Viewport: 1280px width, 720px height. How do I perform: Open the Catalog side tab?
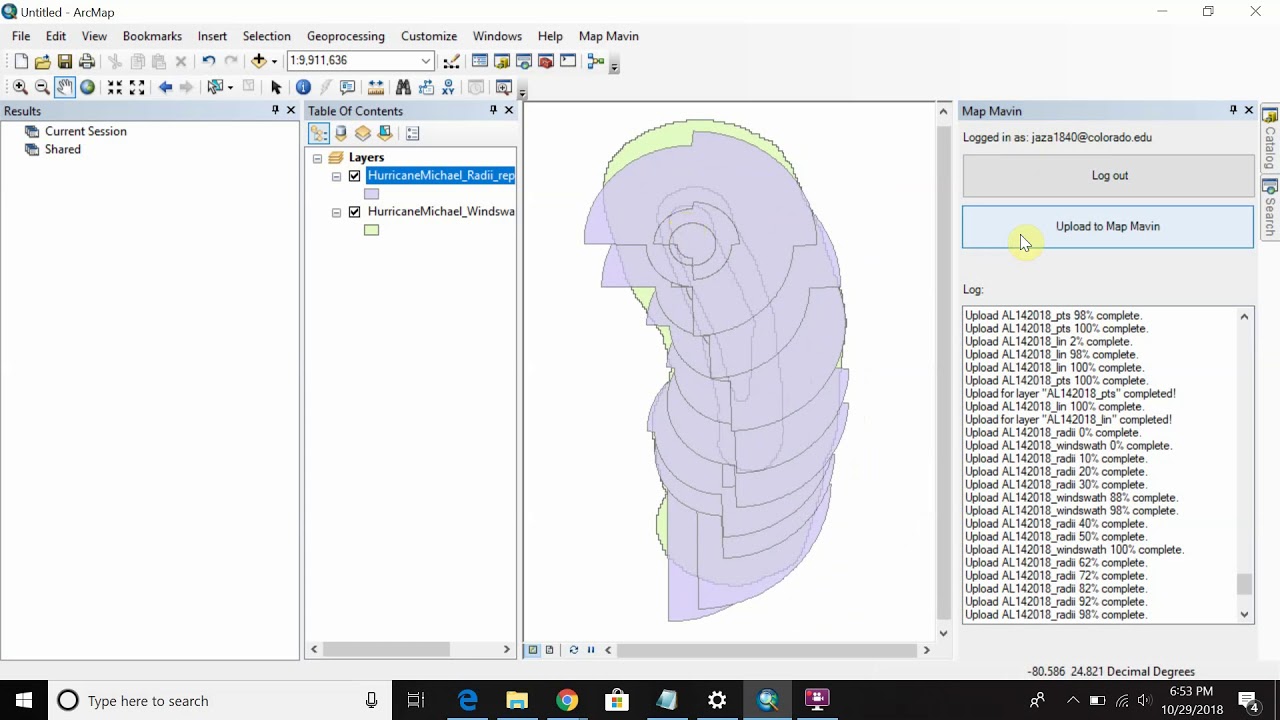coord(1270,139)
